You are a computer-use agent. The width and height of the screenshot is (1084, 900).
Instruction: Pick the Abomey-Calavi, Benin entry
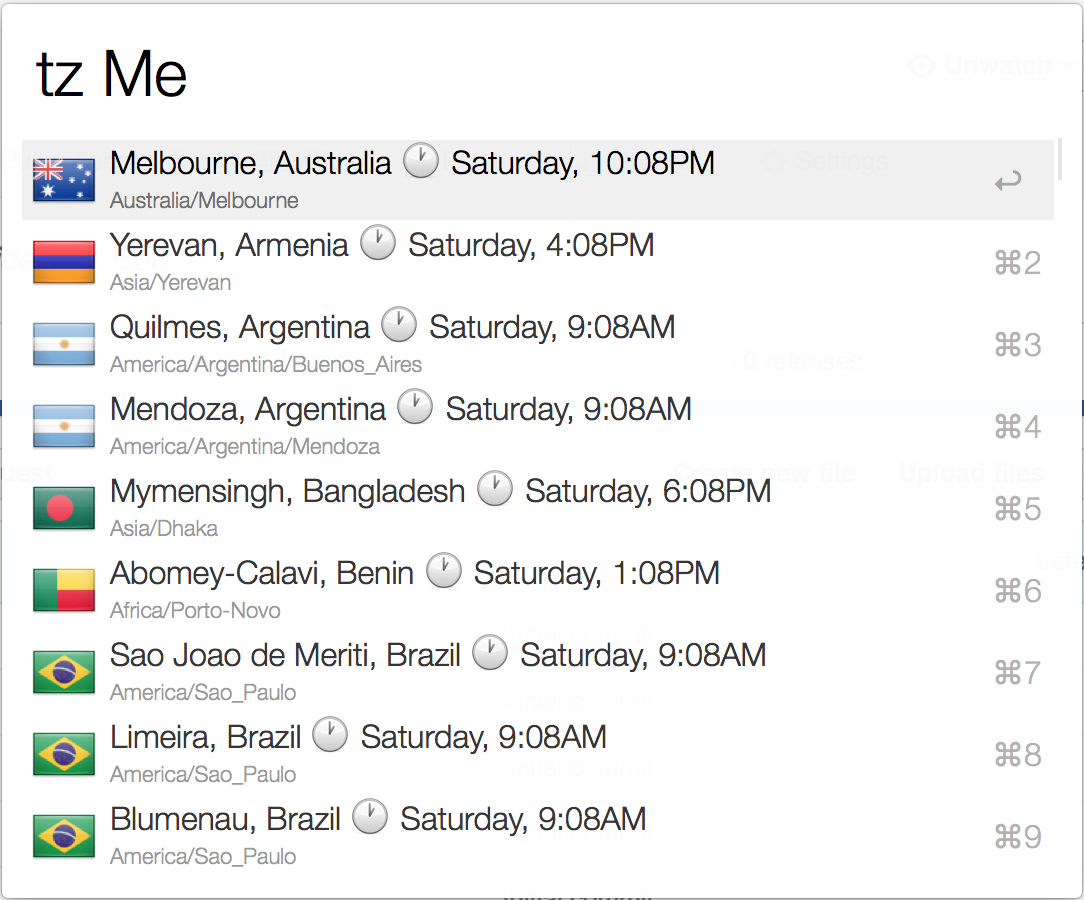coord(538,590)
